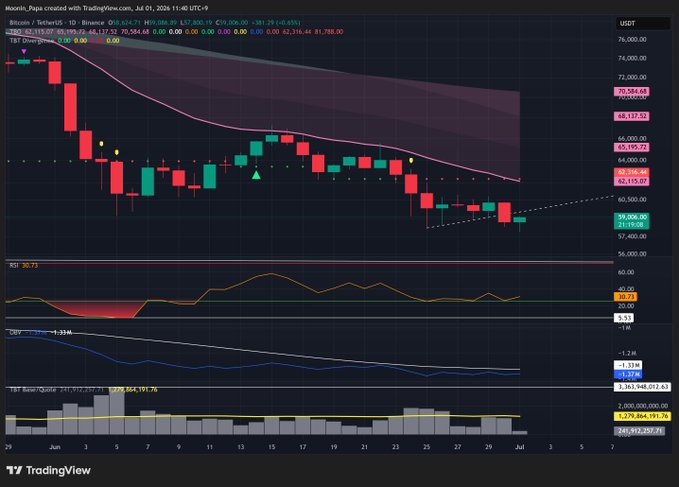Click the 57,400.00 price axis value
The width and height of the screenshot is (679, 487).
click(x=632, y=236)
